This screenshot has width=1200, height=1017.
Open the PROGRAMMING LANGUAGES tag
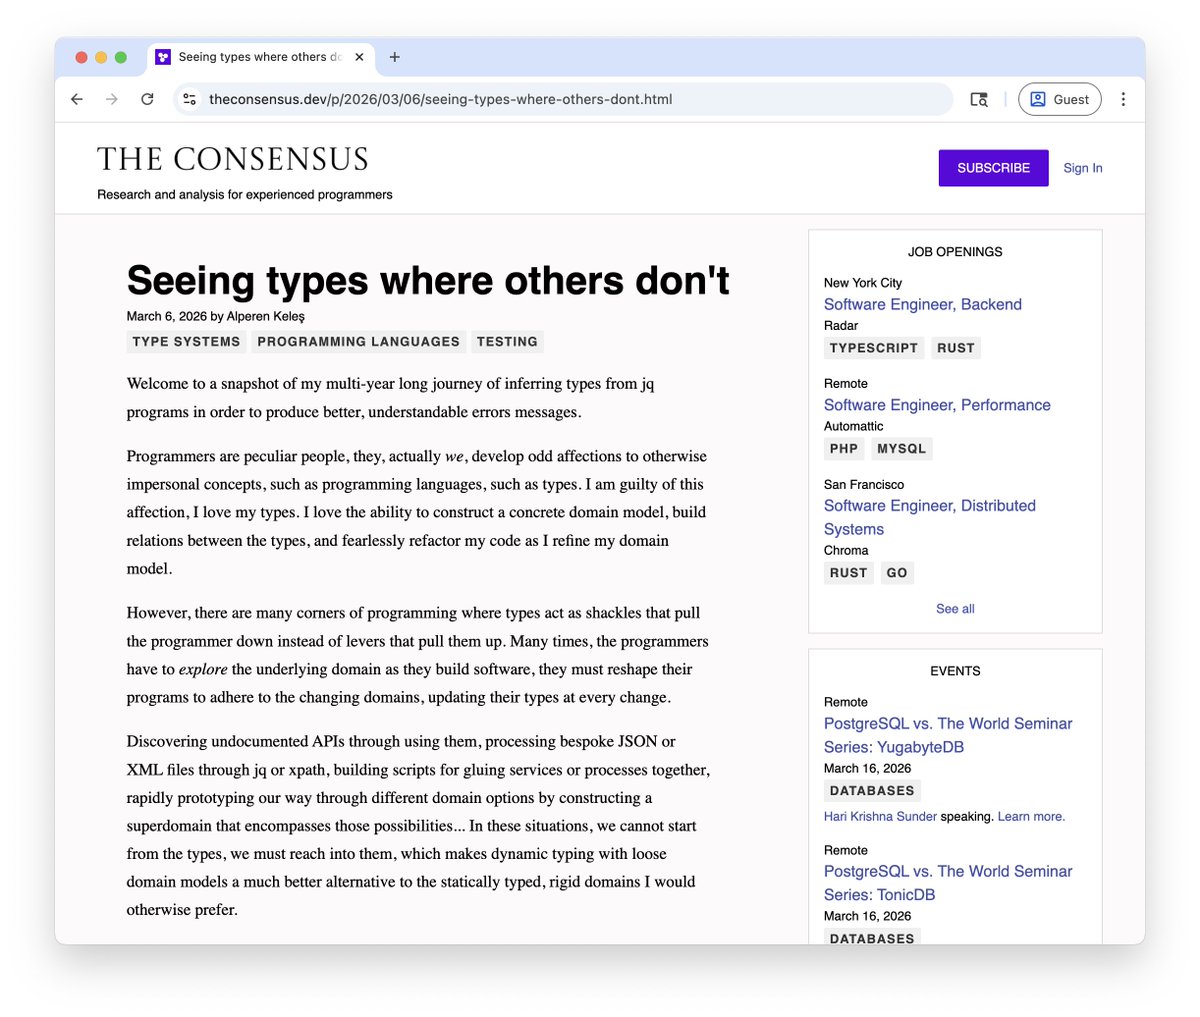(358, 341)
